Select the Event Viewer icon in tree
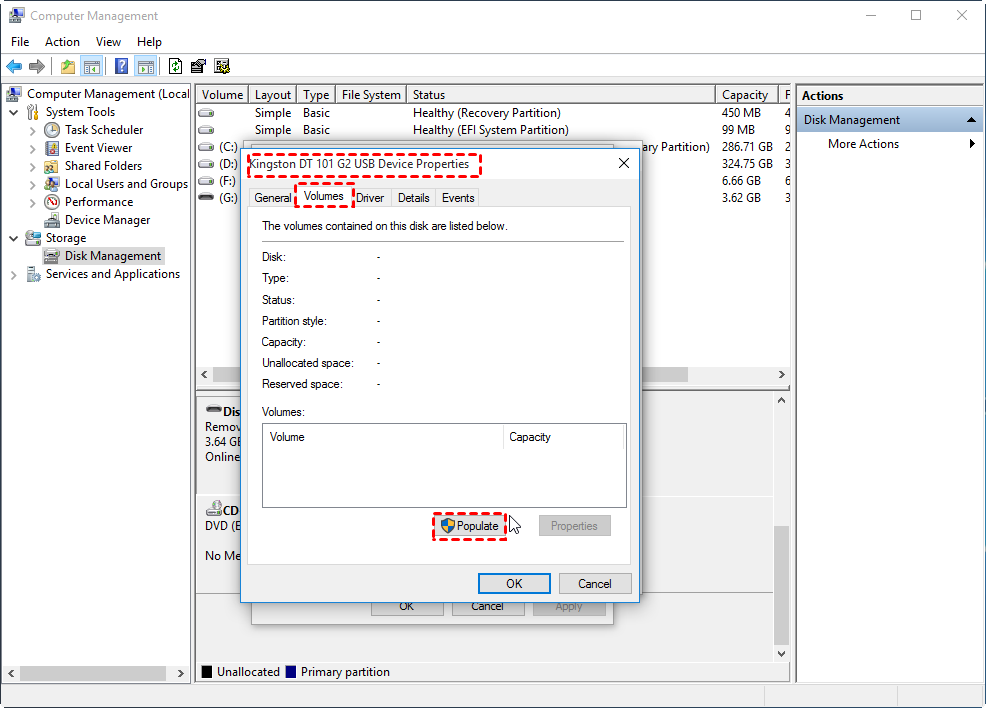The width and height of the screenshot is (986, 708). (52, 148)
